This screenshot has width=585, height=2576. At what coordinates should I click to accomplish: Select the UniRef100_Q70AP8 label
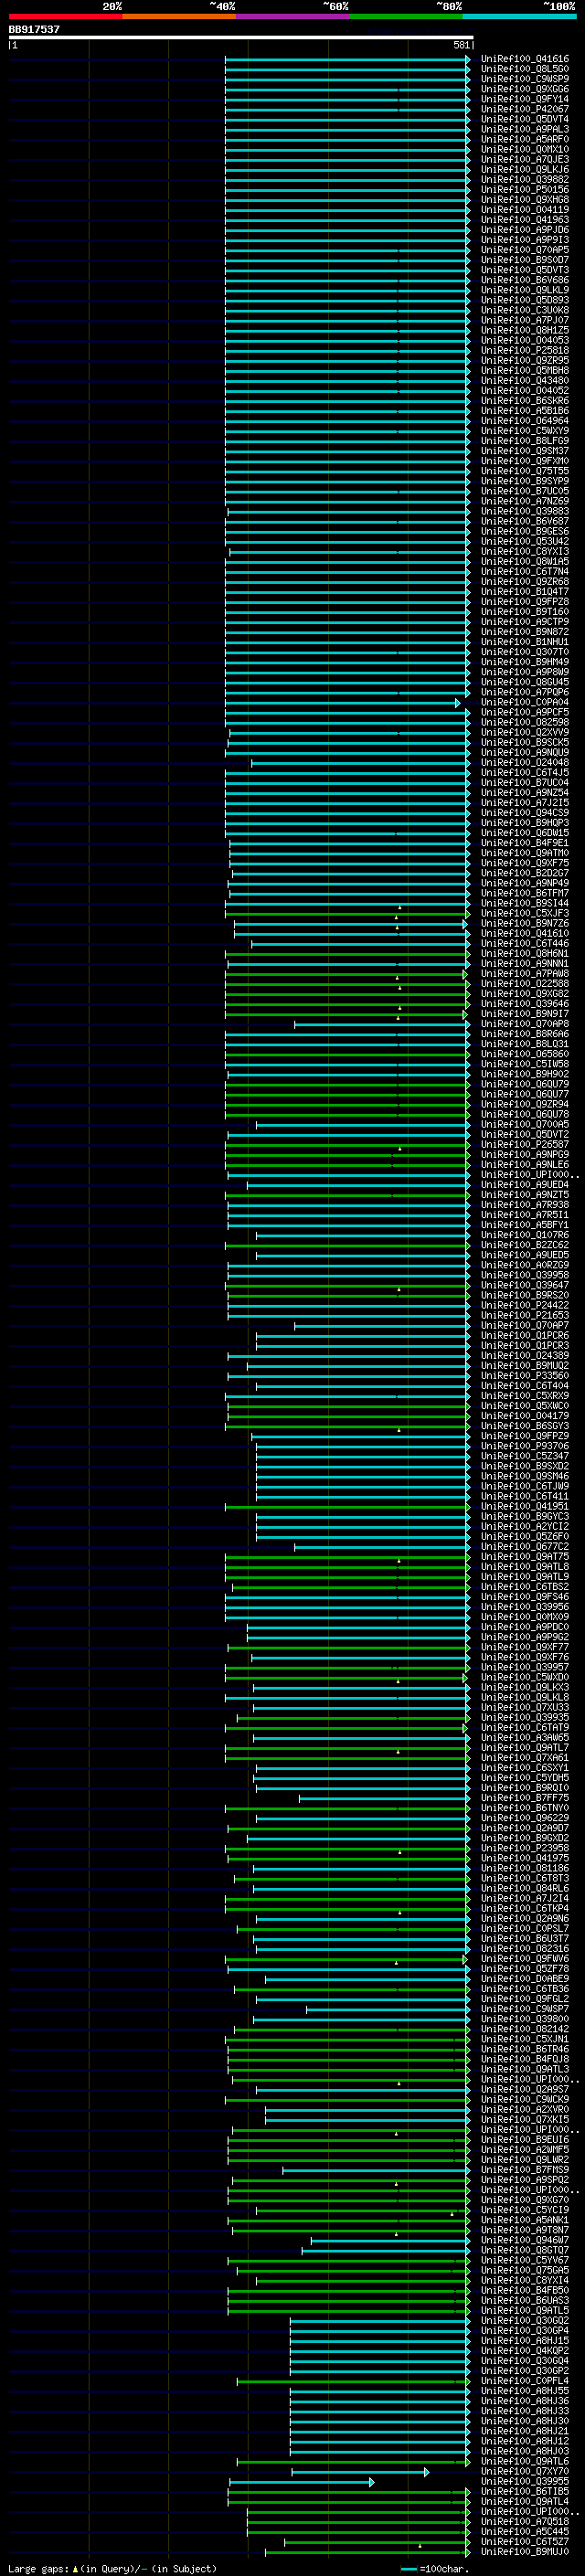click(x=525, y=1024)
